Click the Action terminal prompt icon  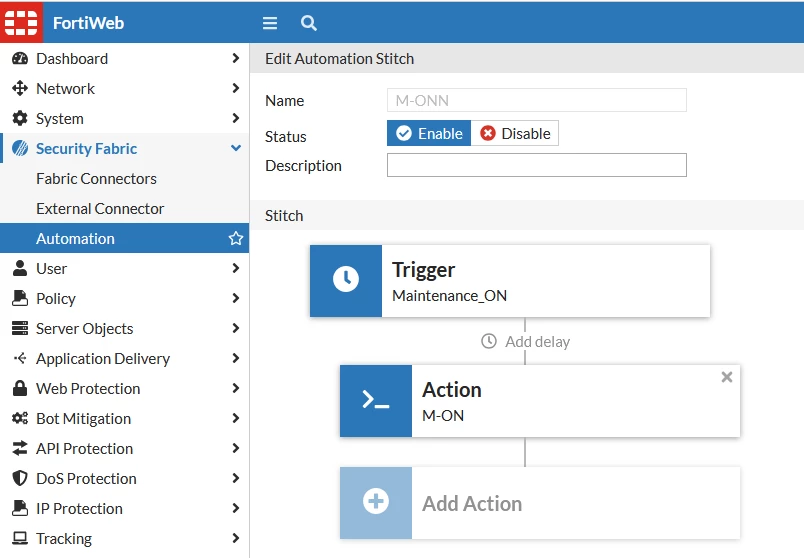point(376,401)
